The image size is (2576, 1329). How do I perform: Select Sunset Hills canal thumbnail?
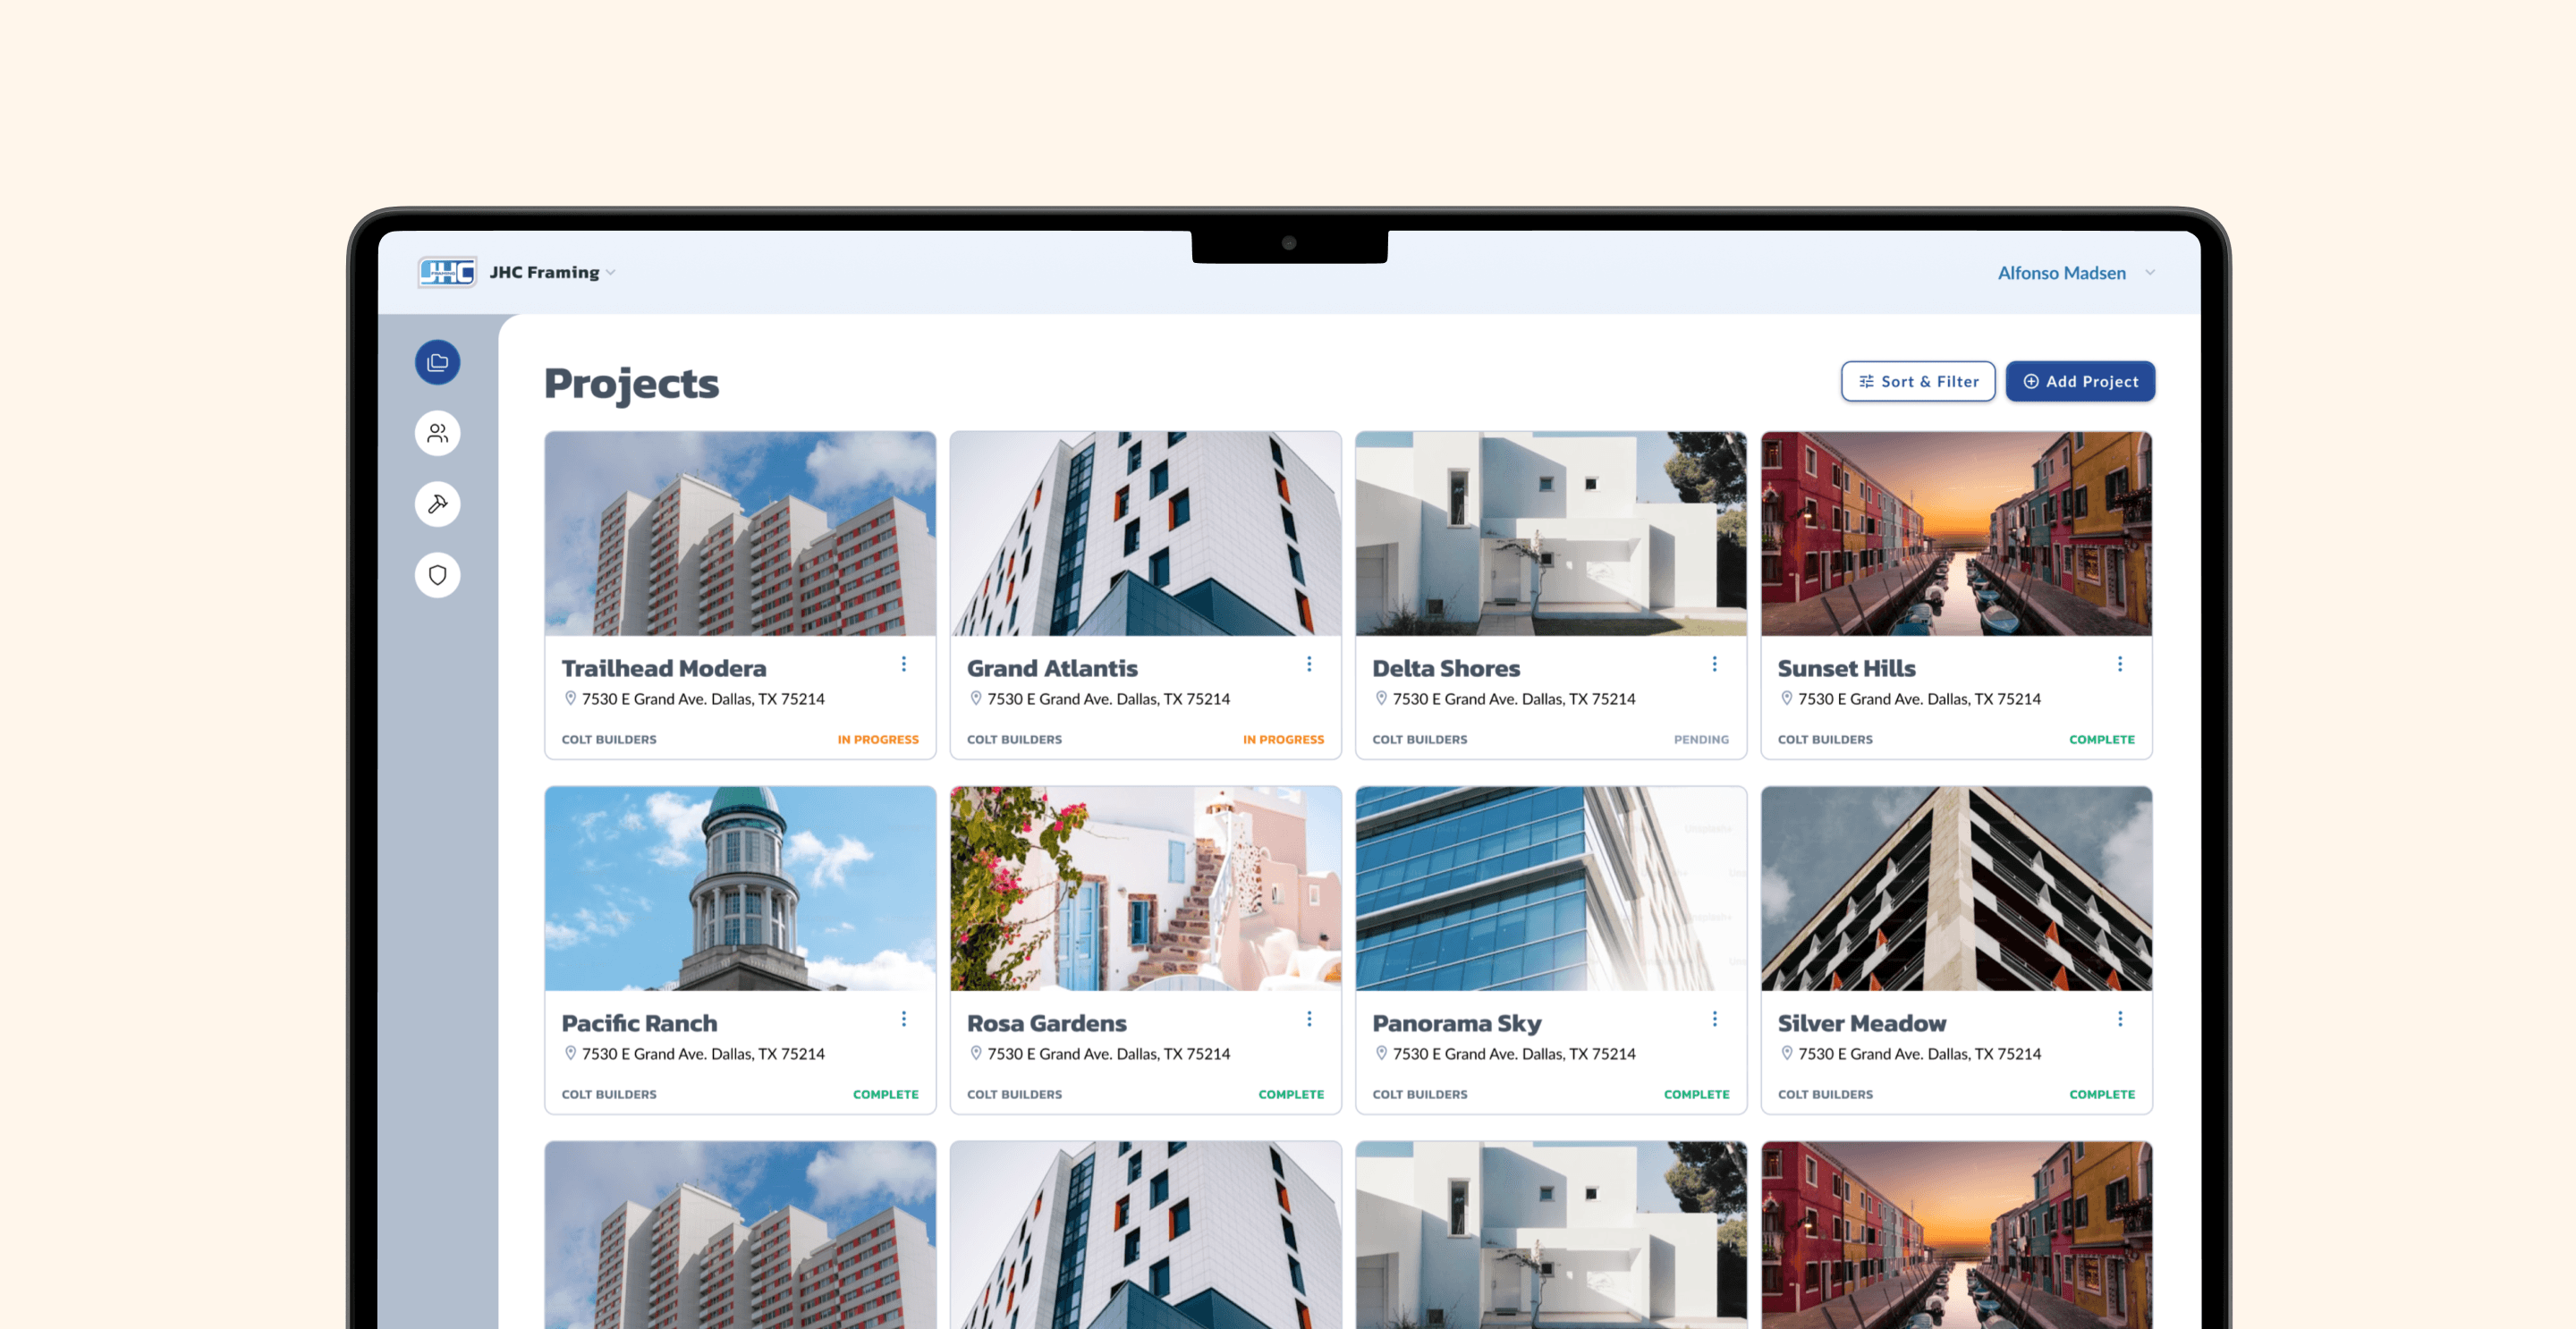point(1956,534)
